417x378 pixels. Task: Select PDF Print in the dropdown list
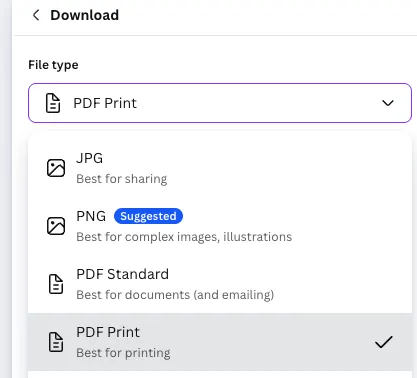pyautogui.click(x=220, y=342)
